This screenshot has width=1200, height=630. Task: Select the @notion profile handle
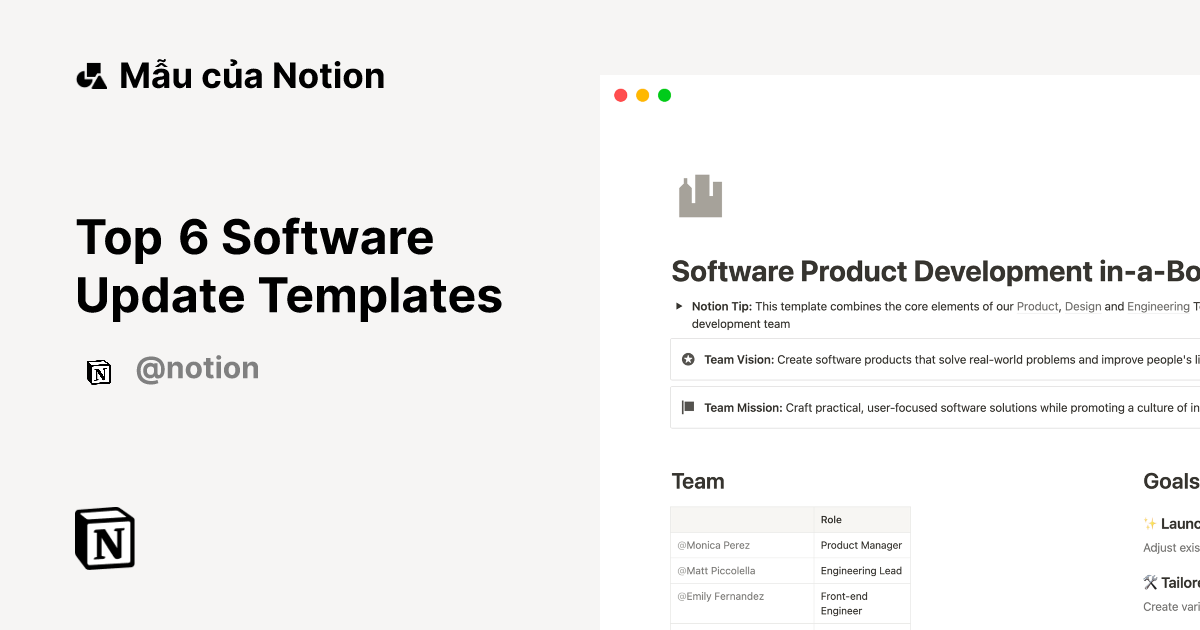pyautogui.click(x=198, y=369)
